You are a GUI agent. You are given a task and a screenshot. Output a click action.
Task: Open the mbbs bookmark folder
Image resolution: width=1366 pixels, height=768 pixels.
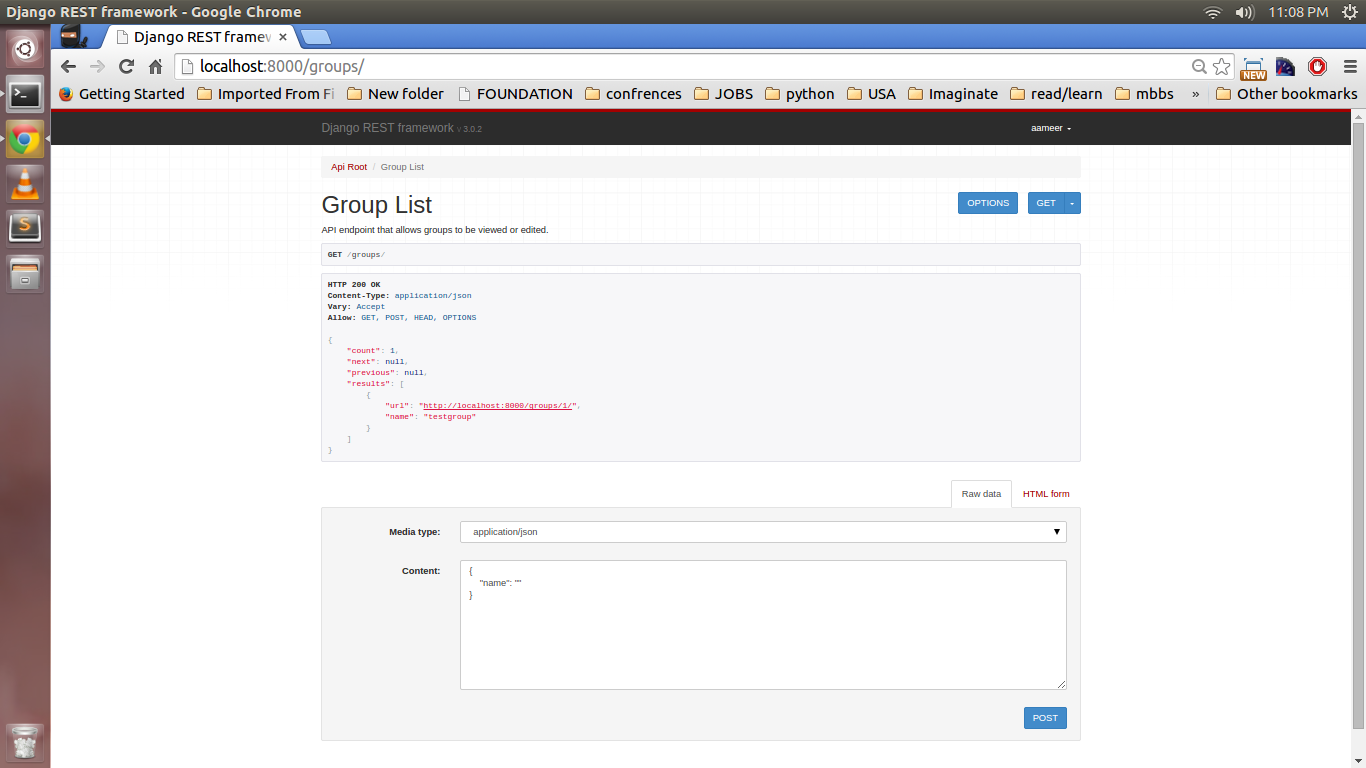point(1144,94)
